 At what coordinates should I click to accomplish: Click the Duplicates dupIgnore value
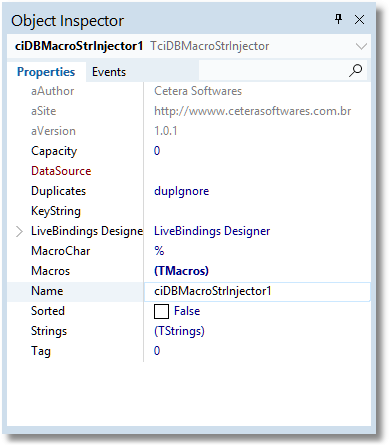click(182, 191)
